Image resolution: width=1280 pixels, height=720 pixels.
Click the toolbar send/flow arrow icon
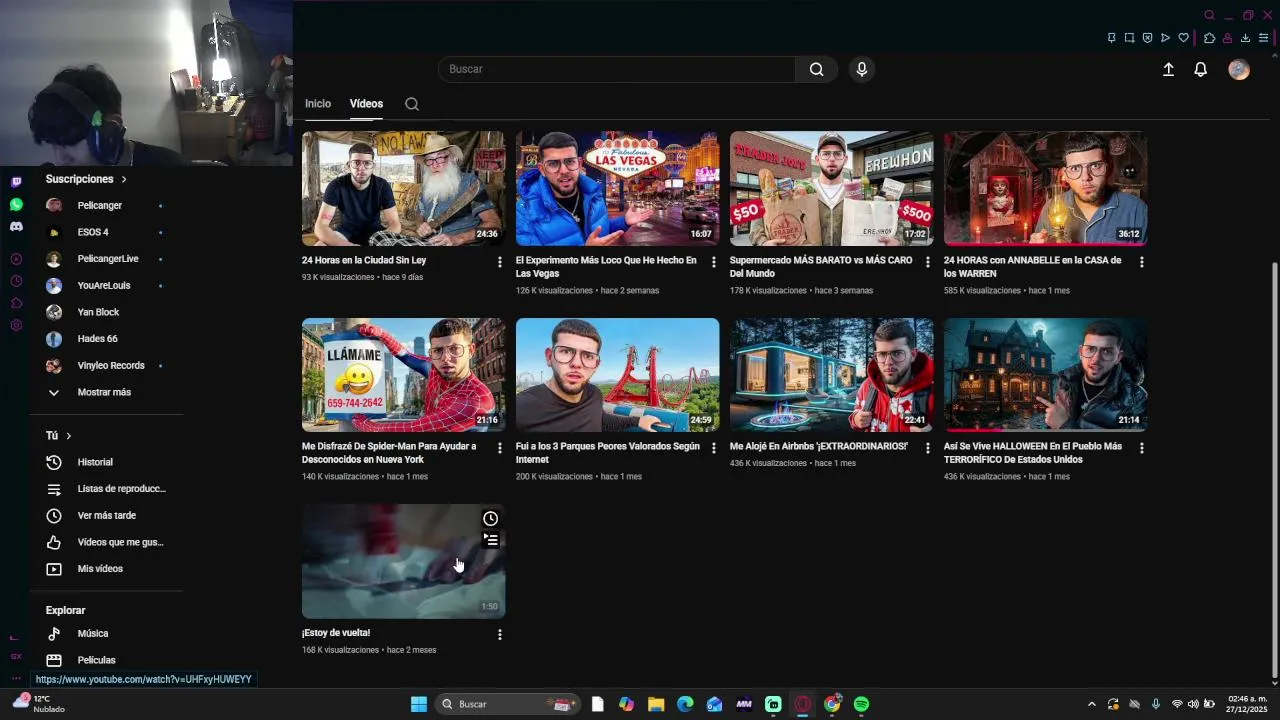(x=1165, y=38)
